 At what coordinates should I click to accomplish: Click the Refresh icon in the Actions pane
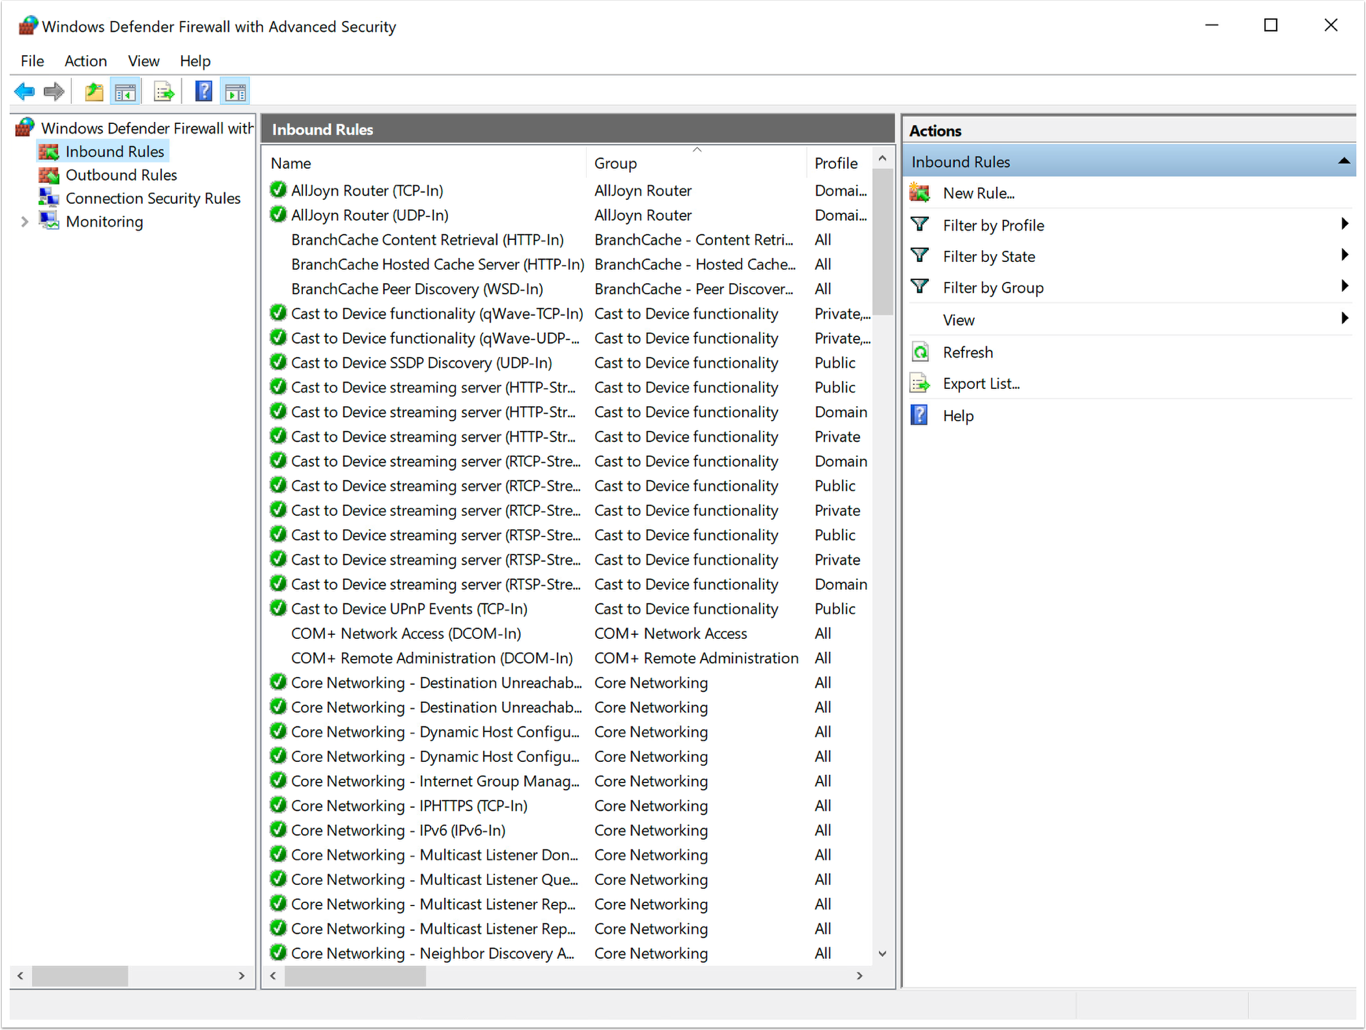[919, 351]
